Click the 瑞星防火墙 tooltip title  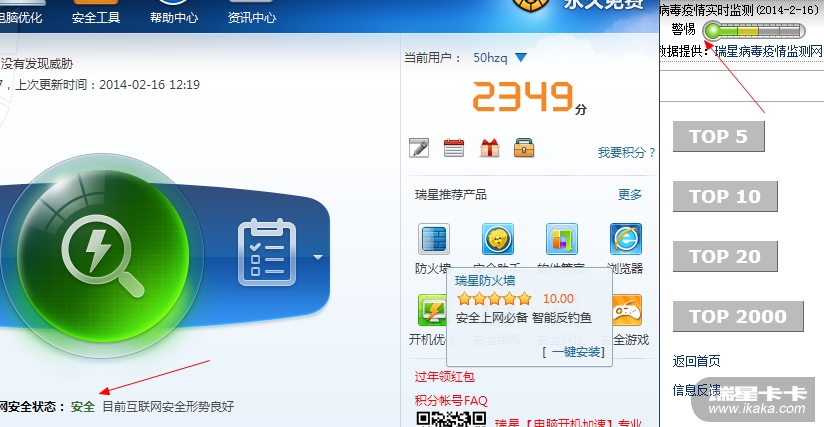click(485, 280)
